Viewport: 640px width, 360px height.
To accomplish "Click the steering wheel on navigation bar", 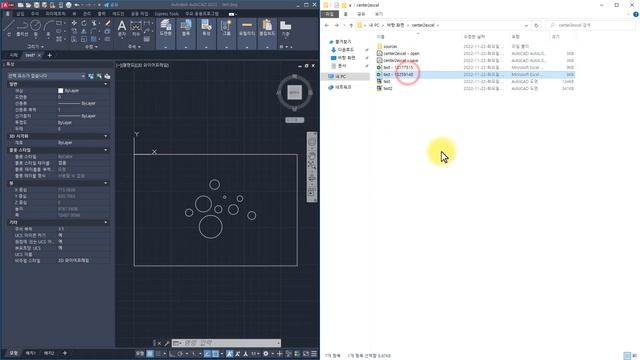I will 312,142.
